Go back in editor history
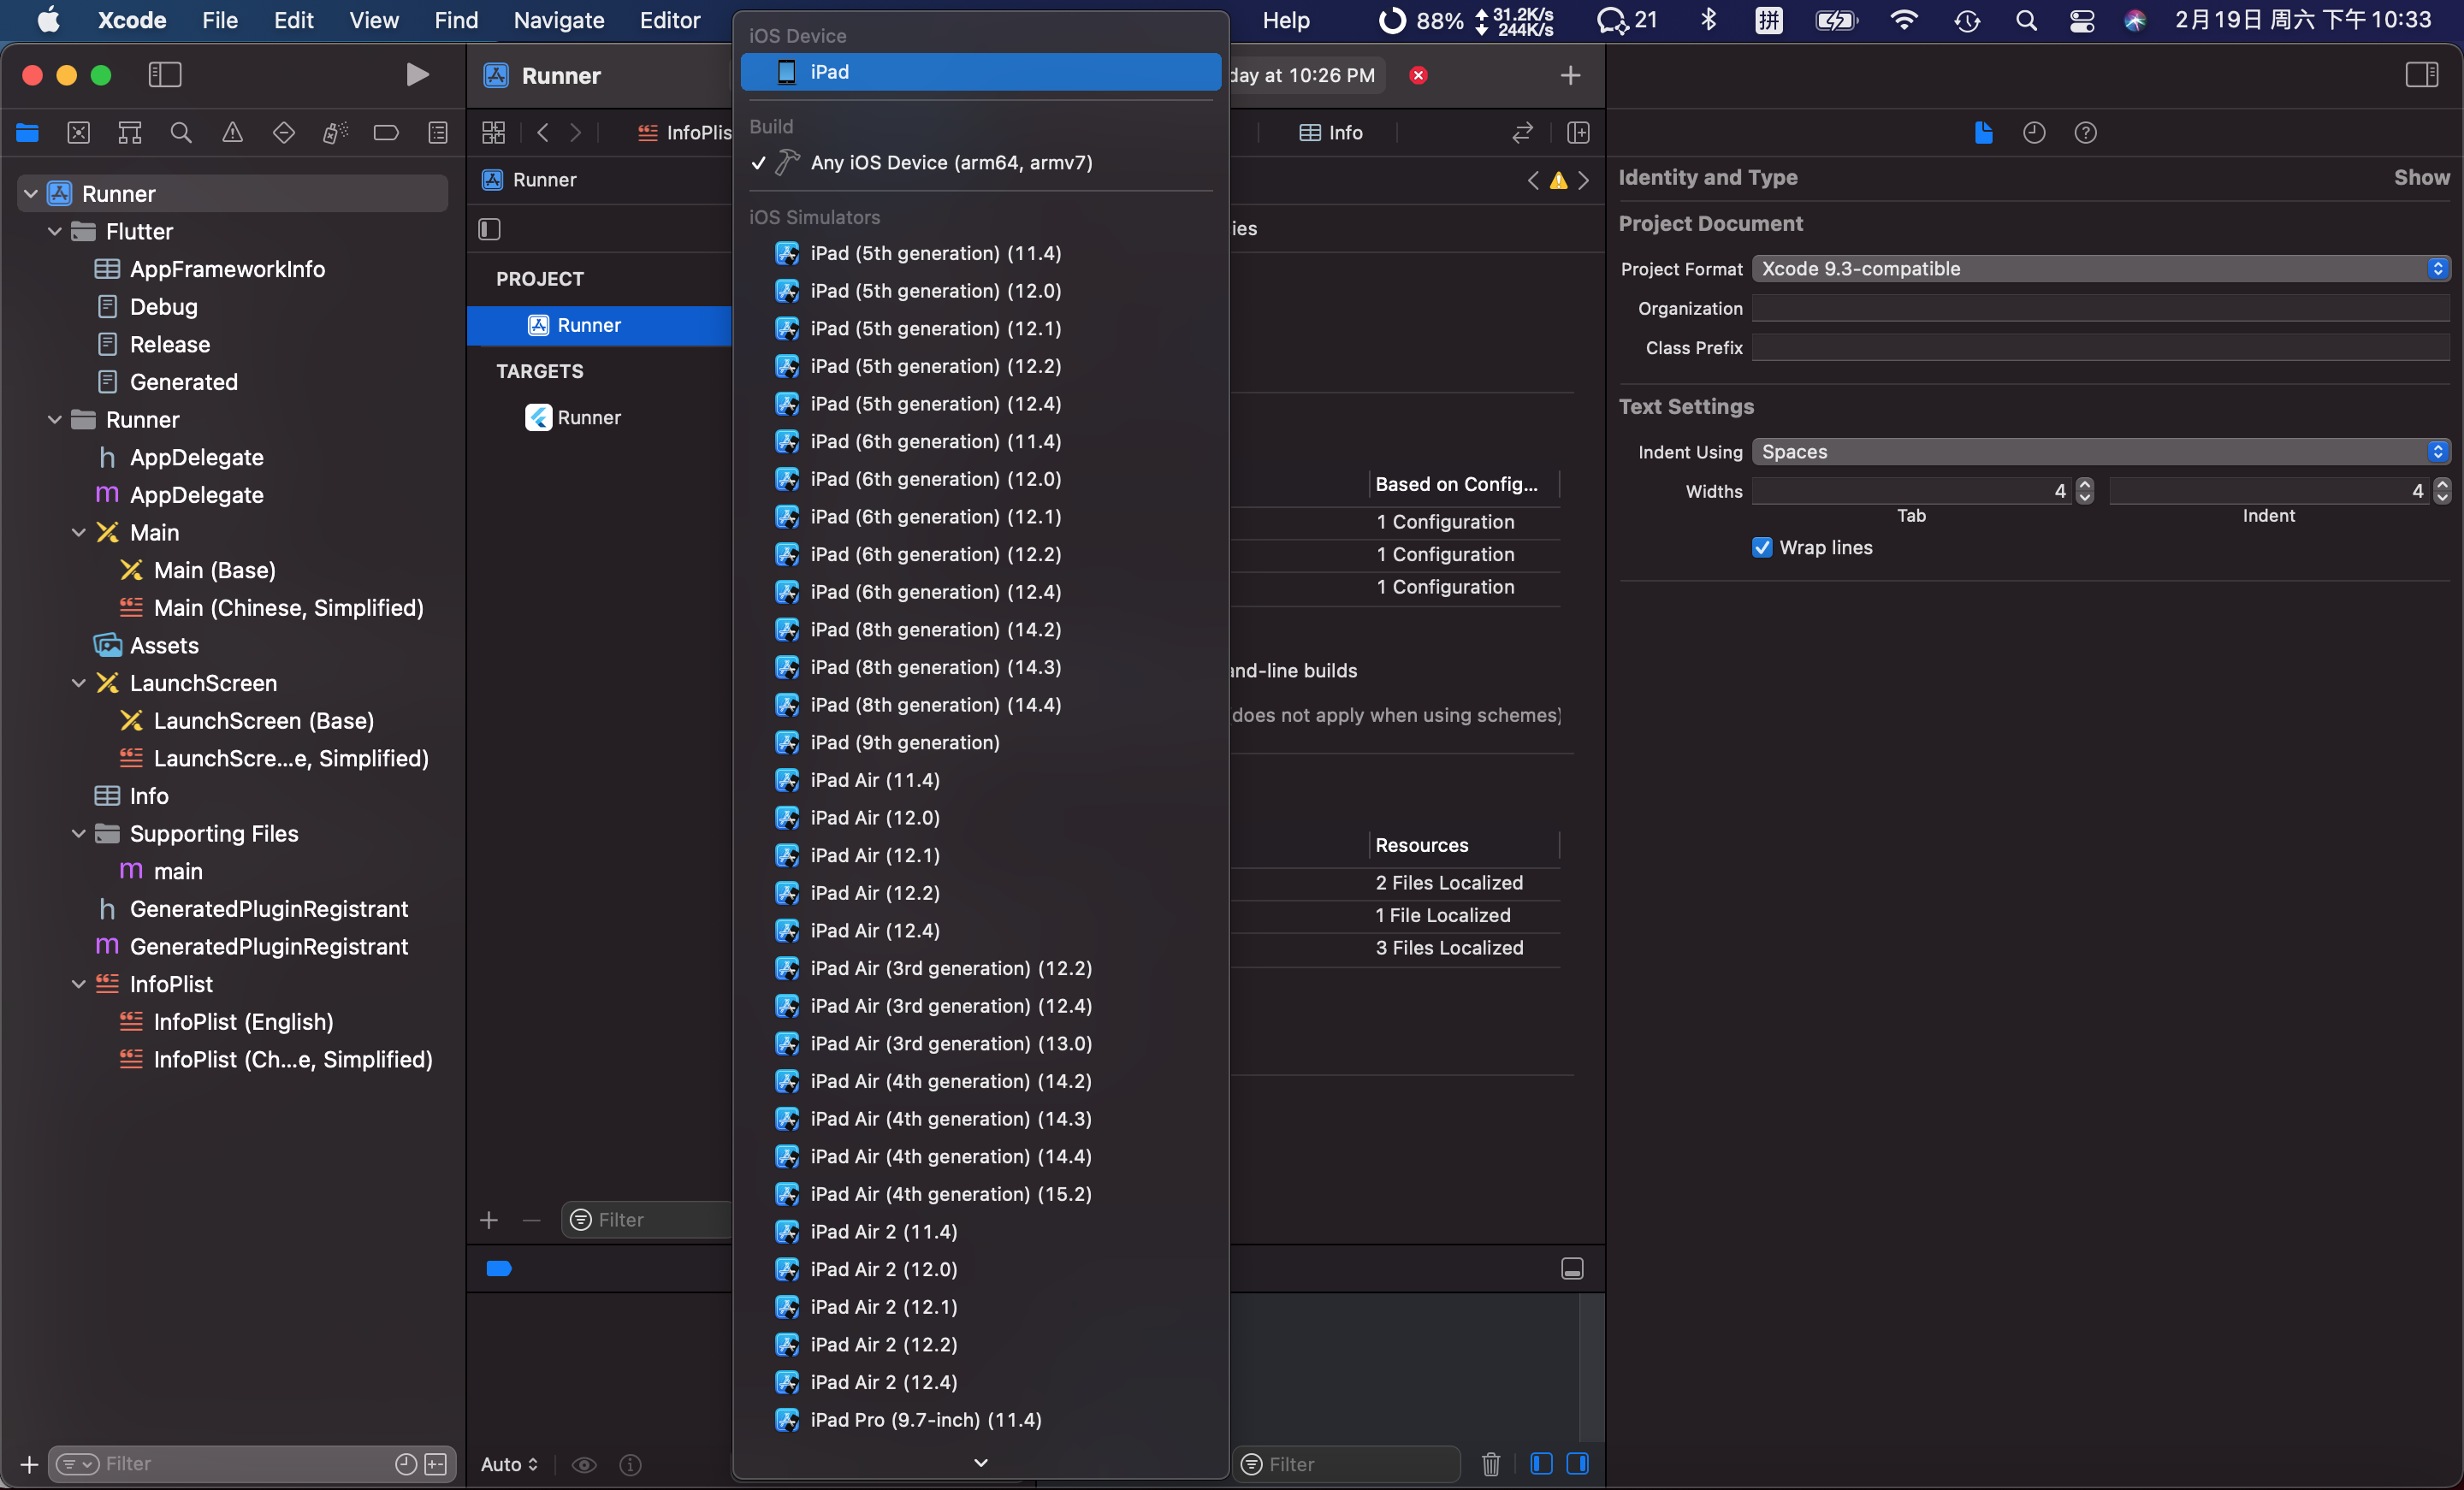 coord(543,132)
